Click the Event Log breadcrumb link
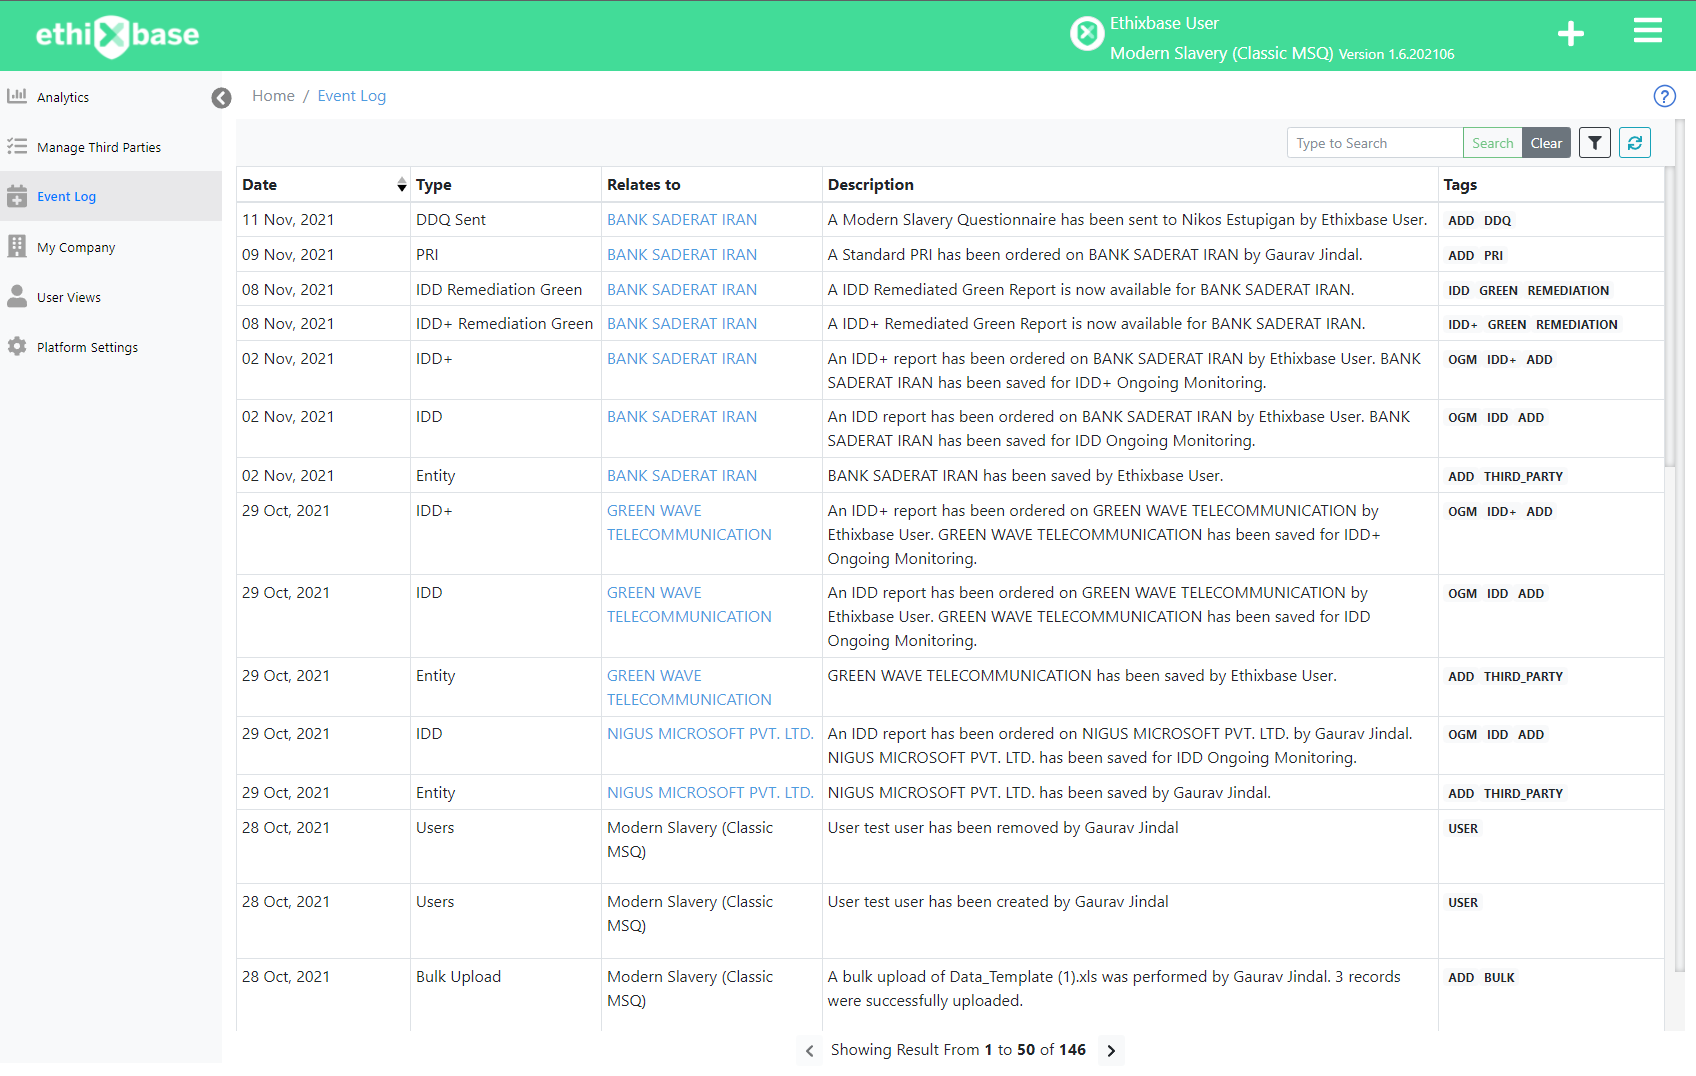1696x1076 pixels. point(351,96)
